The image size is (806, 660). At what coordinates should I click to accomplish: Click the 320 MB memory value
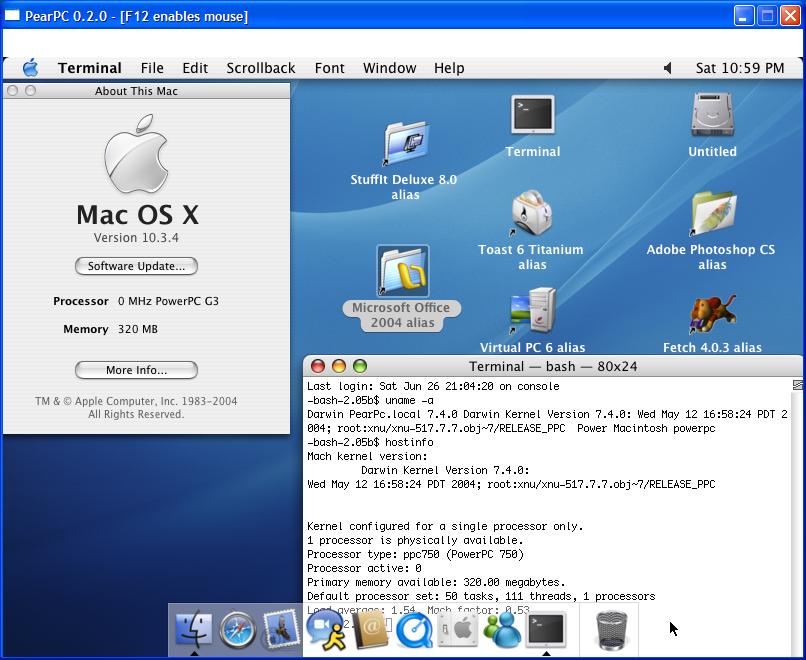(138, 329)
